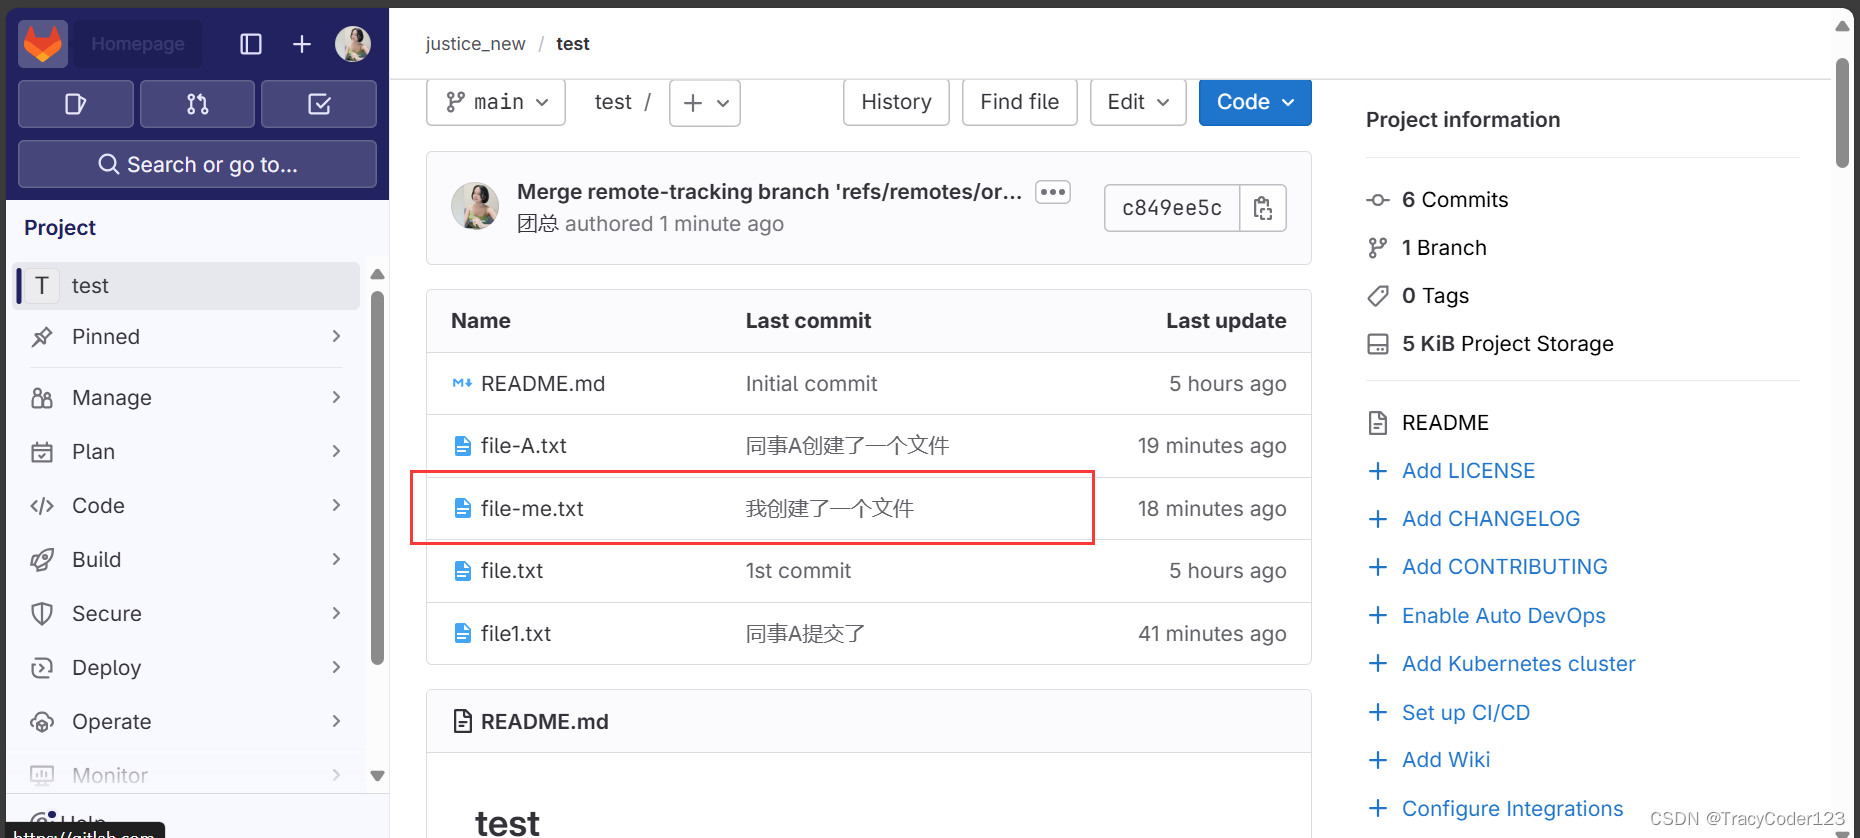
Task: Click the Find file button
Action: (x=1019, y=102)
